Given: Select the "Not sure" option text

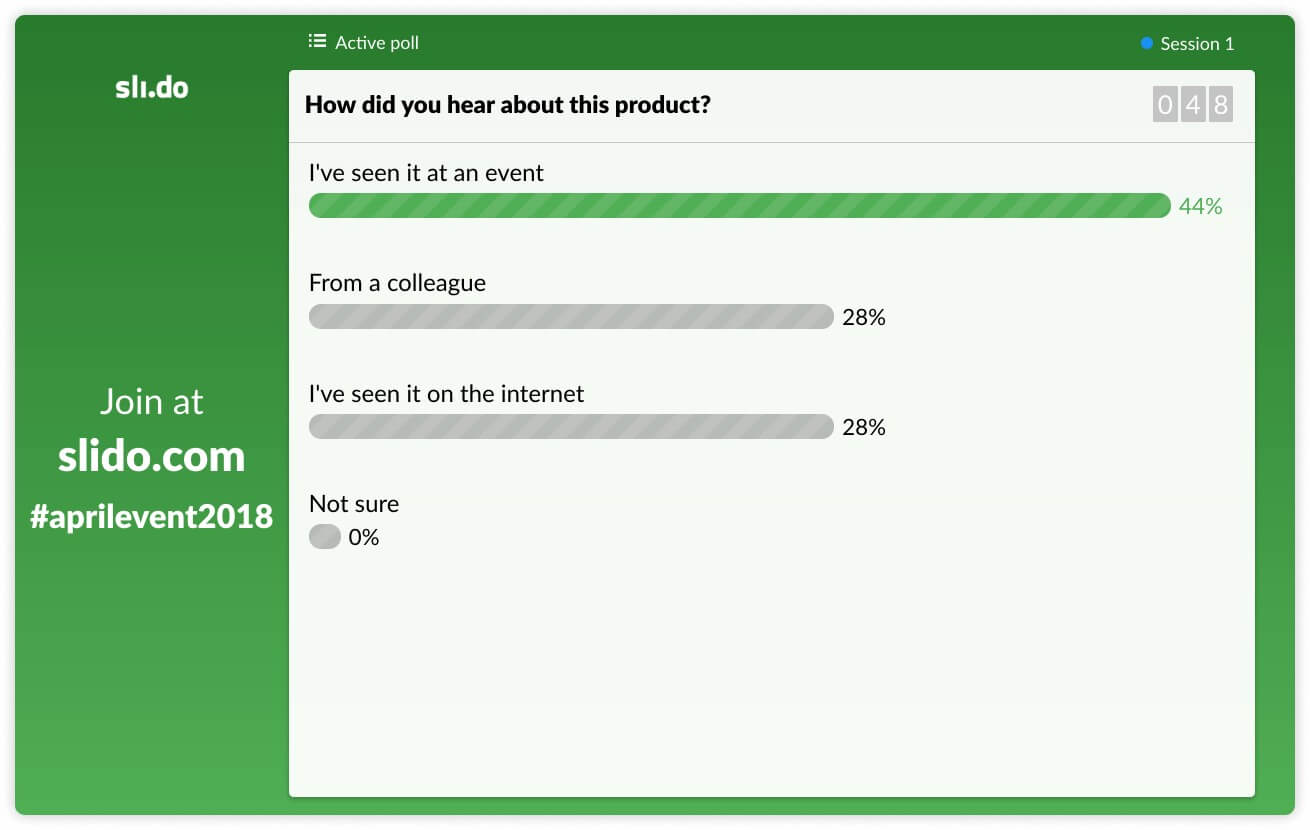Looking at the screenshot, I should pyautogui.click(x=354, y=503).
